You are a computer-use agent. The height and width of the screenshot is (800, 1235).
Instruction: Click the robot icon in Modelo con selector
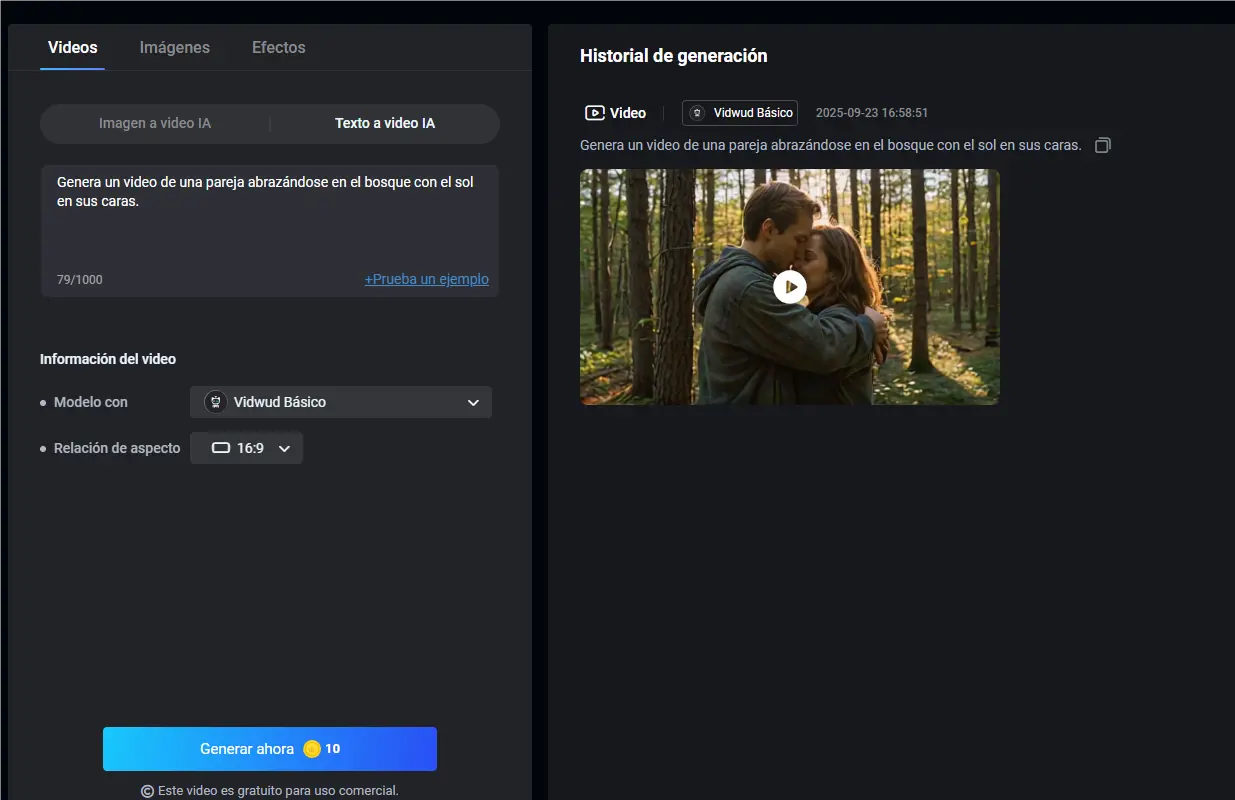pyautogui.click(x=214, y=402)
